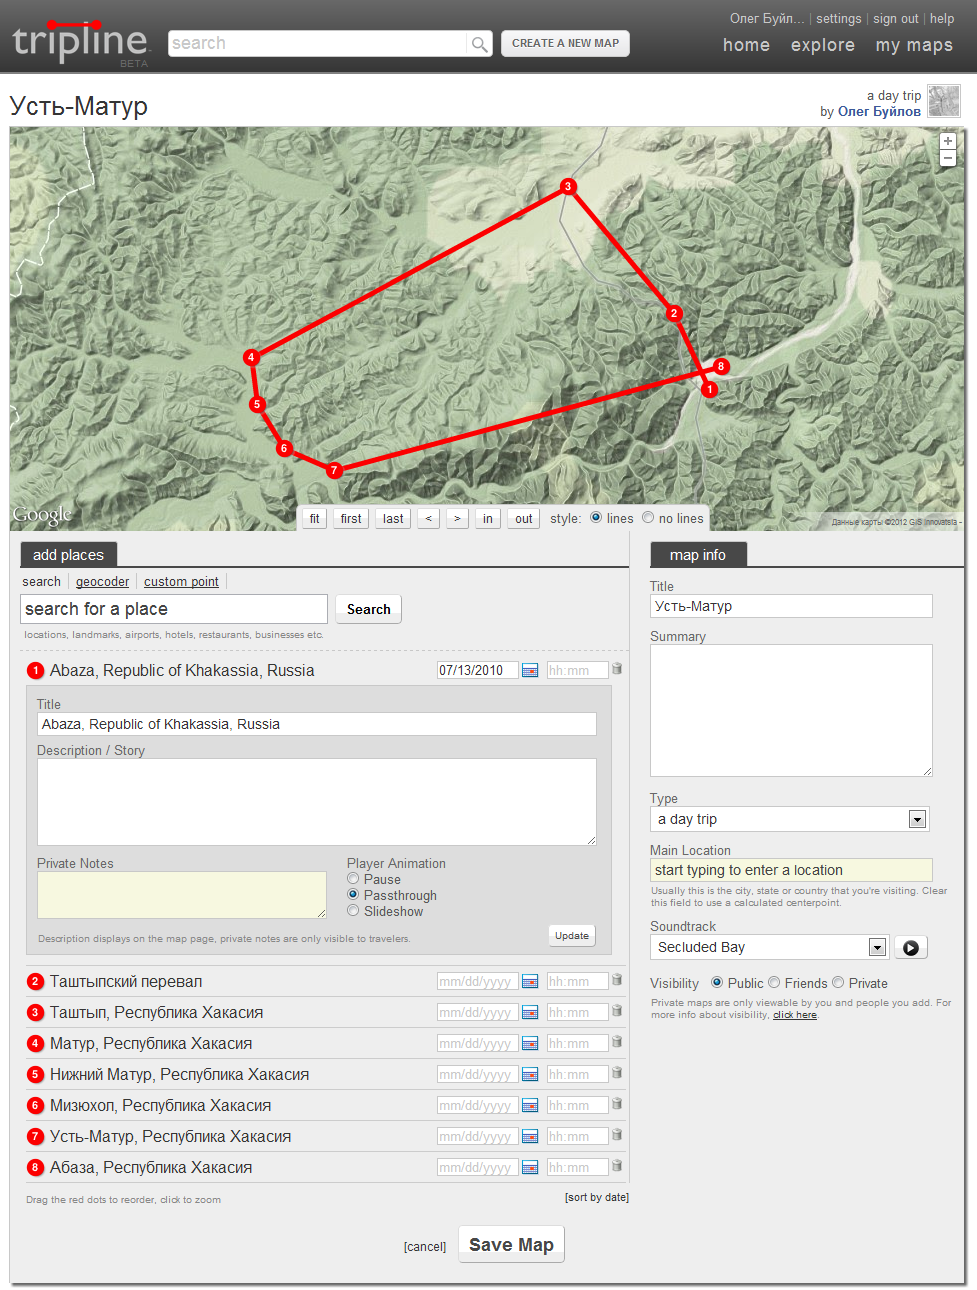
Task: Click map marker number 3
Action: coord(568,186)
